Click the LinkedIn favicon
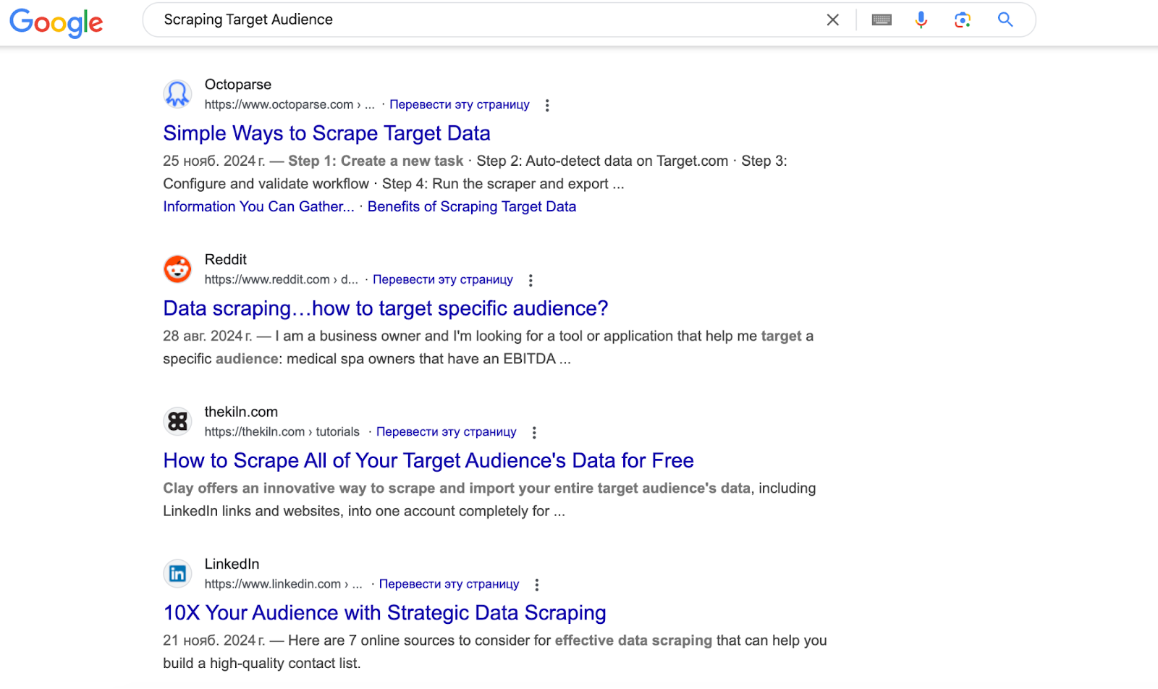 pyautogui.click(x=177, y=573)
